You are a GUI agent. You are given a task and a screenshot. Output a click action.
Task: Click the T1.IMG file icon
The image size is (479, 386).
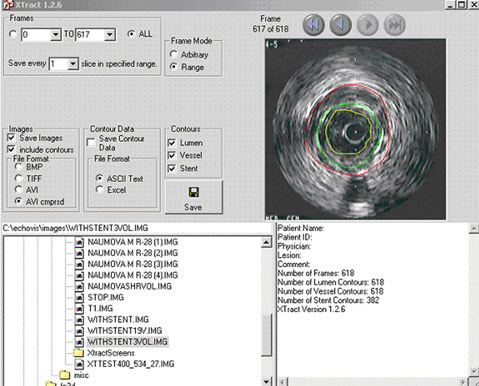coord(79,308)
